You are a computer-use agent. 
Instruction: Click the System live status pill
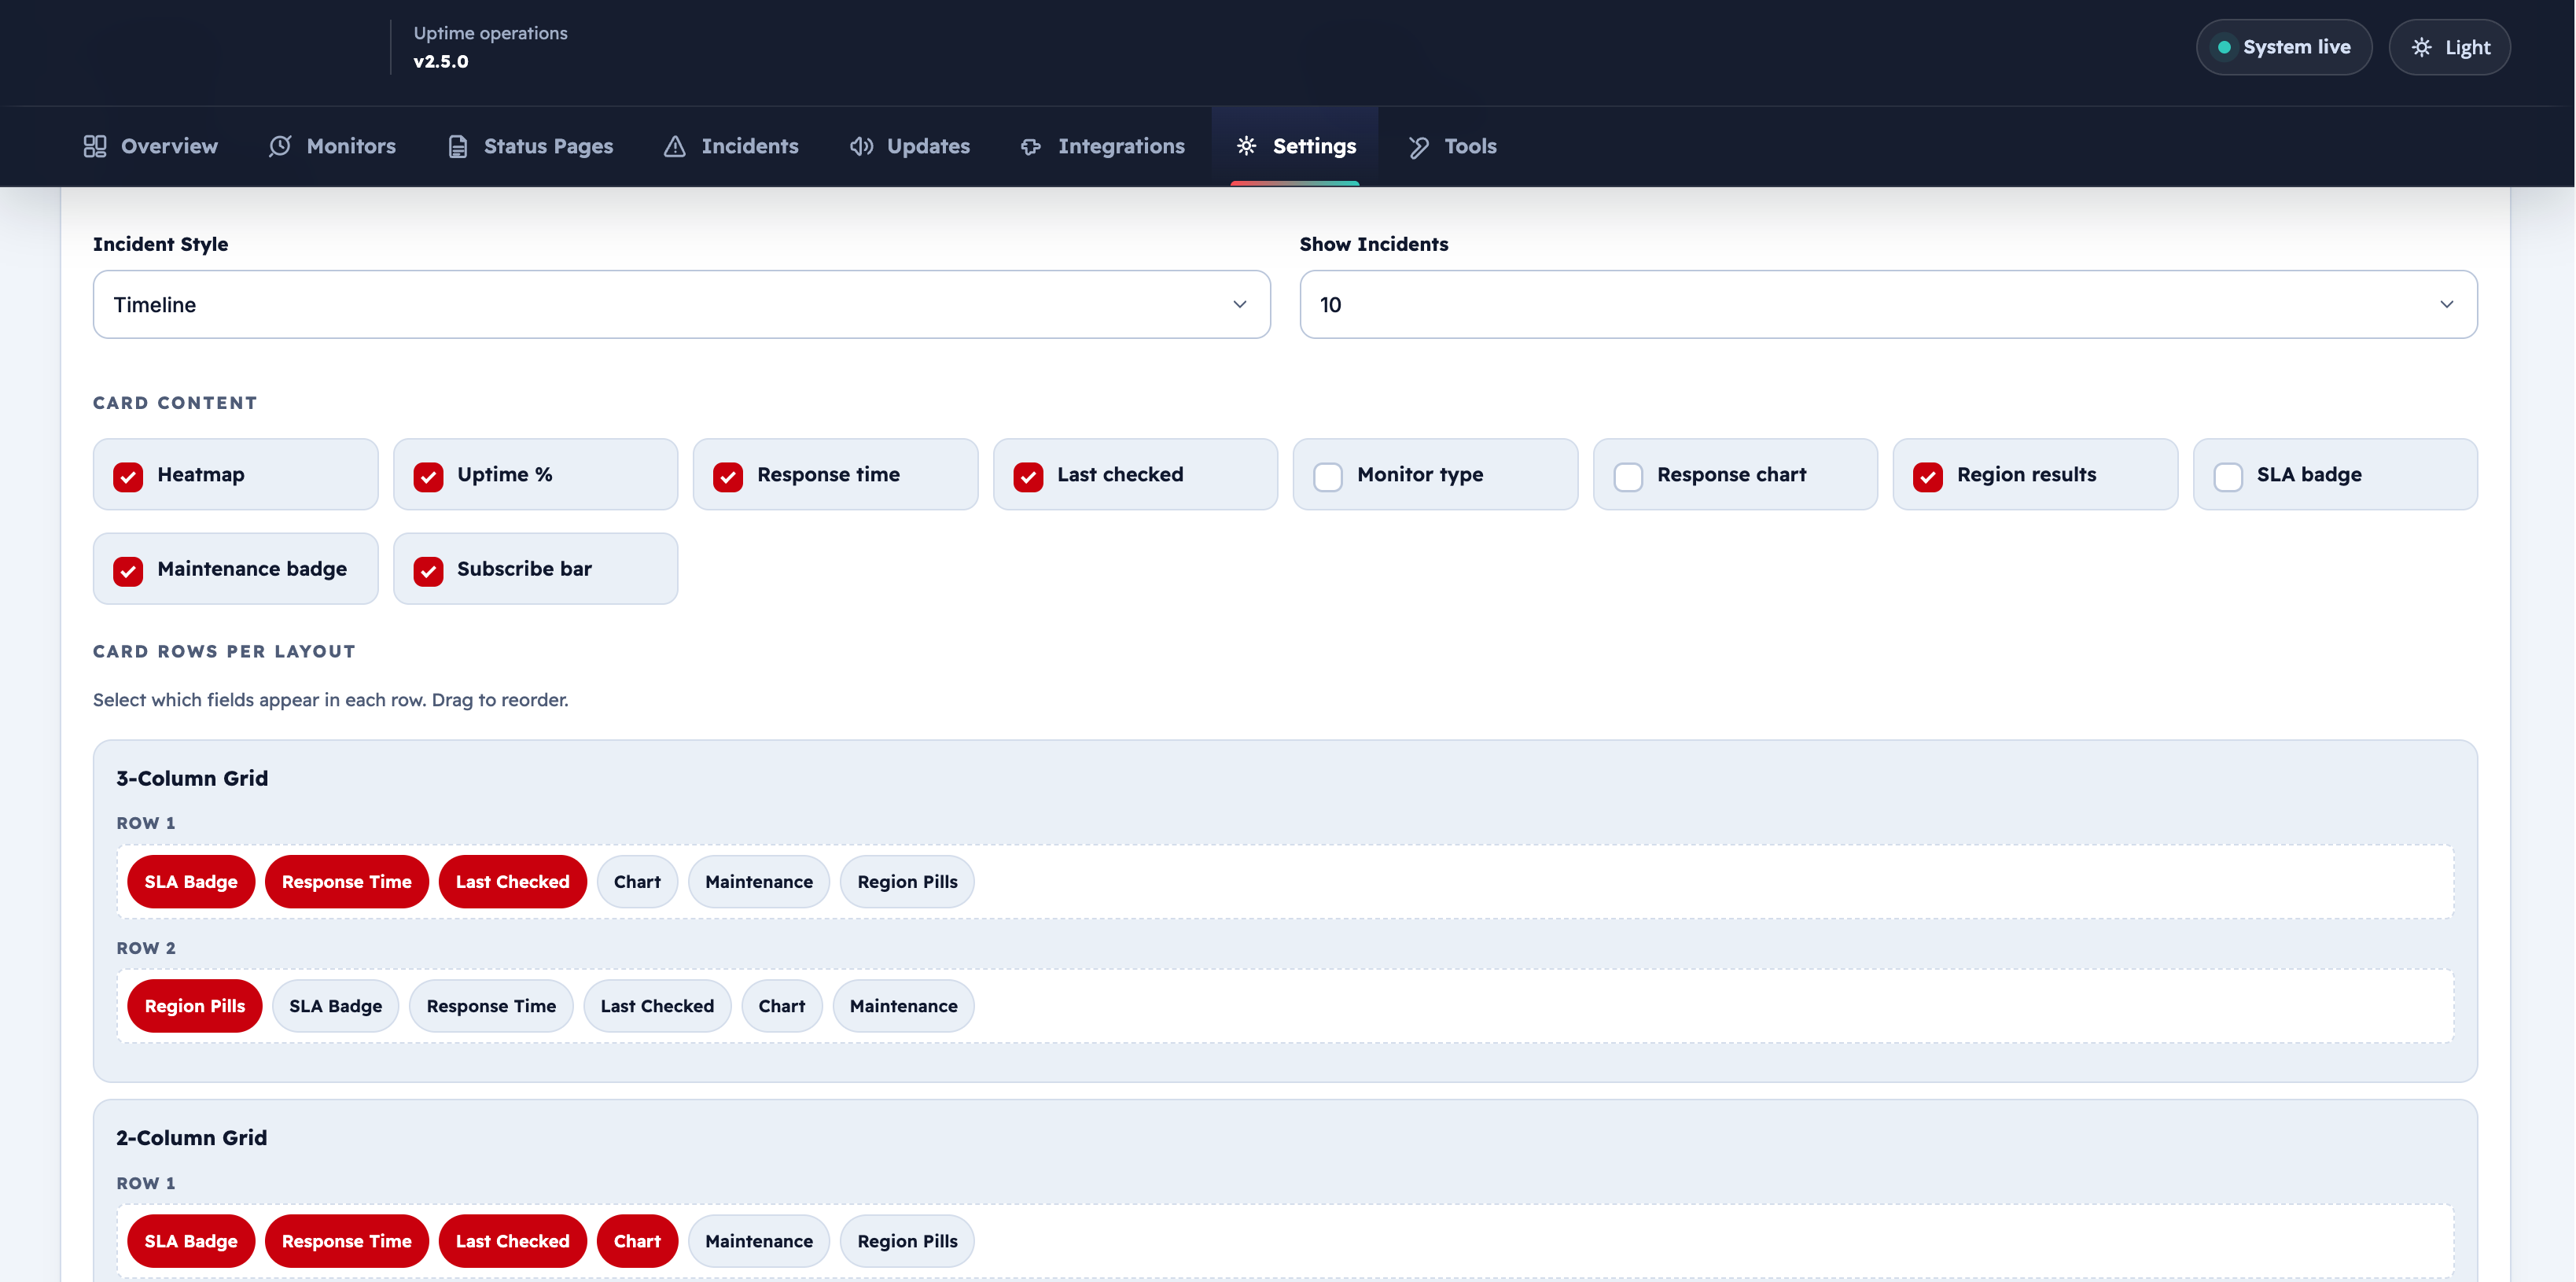2283,47
